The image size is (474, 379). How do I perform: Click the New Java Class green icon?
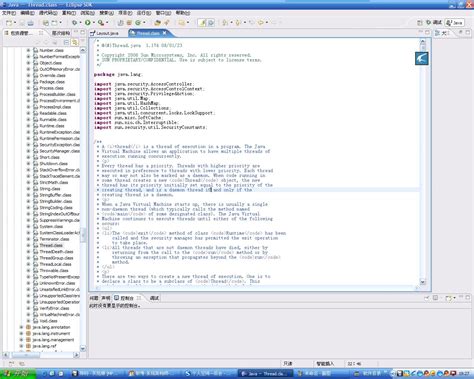click(138, 23)
